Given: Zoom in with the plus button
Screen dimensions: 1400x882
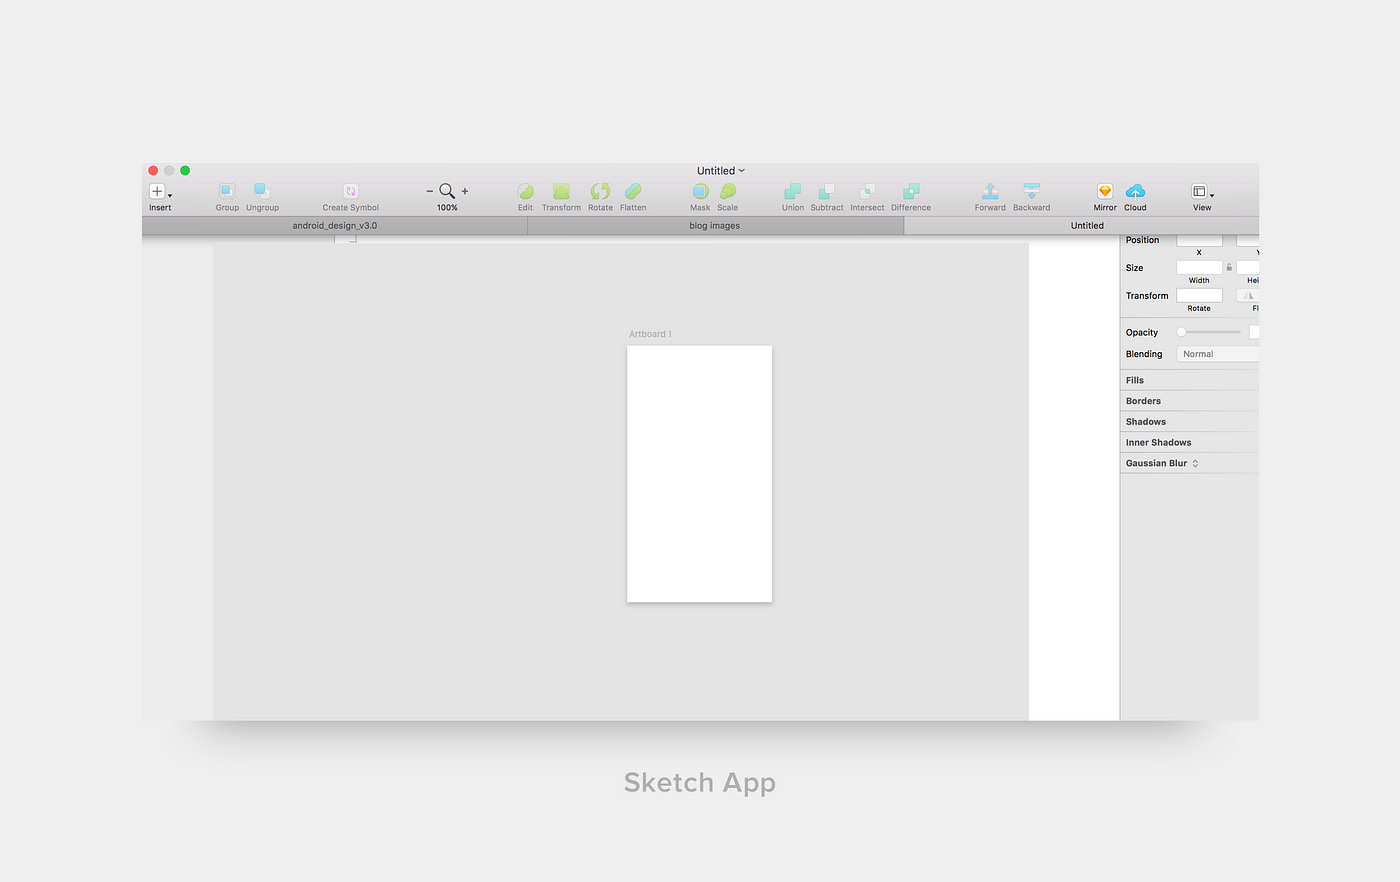Looking at the screenshot, I should [x=465, y=191].
